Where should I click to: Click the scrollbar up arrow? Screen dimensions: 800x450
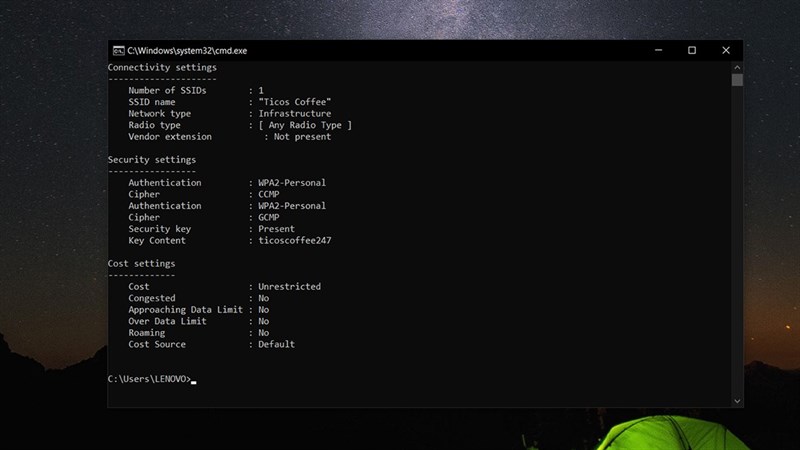tap(737, 67)
